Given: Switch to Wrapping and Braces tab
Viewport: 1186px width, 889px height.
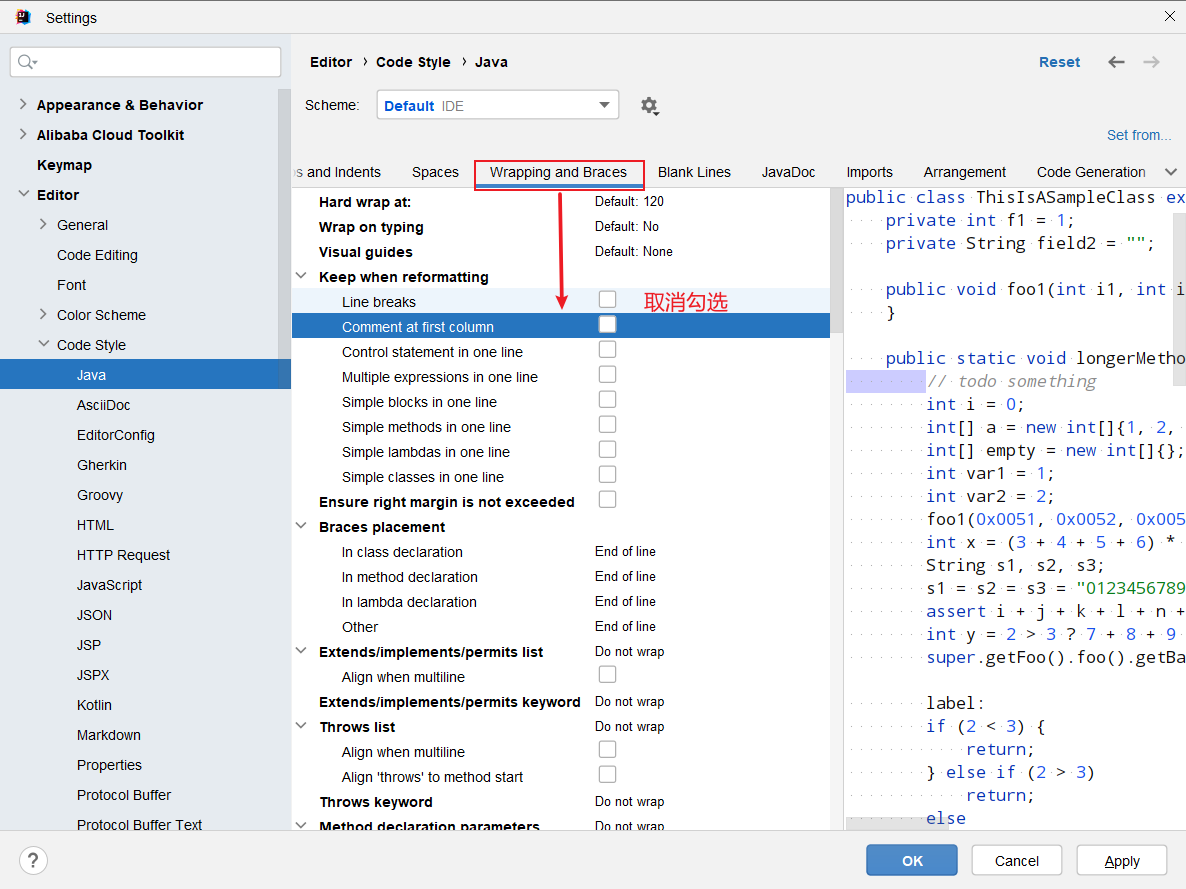Looking at the screenshot, I should coord(558,173).
